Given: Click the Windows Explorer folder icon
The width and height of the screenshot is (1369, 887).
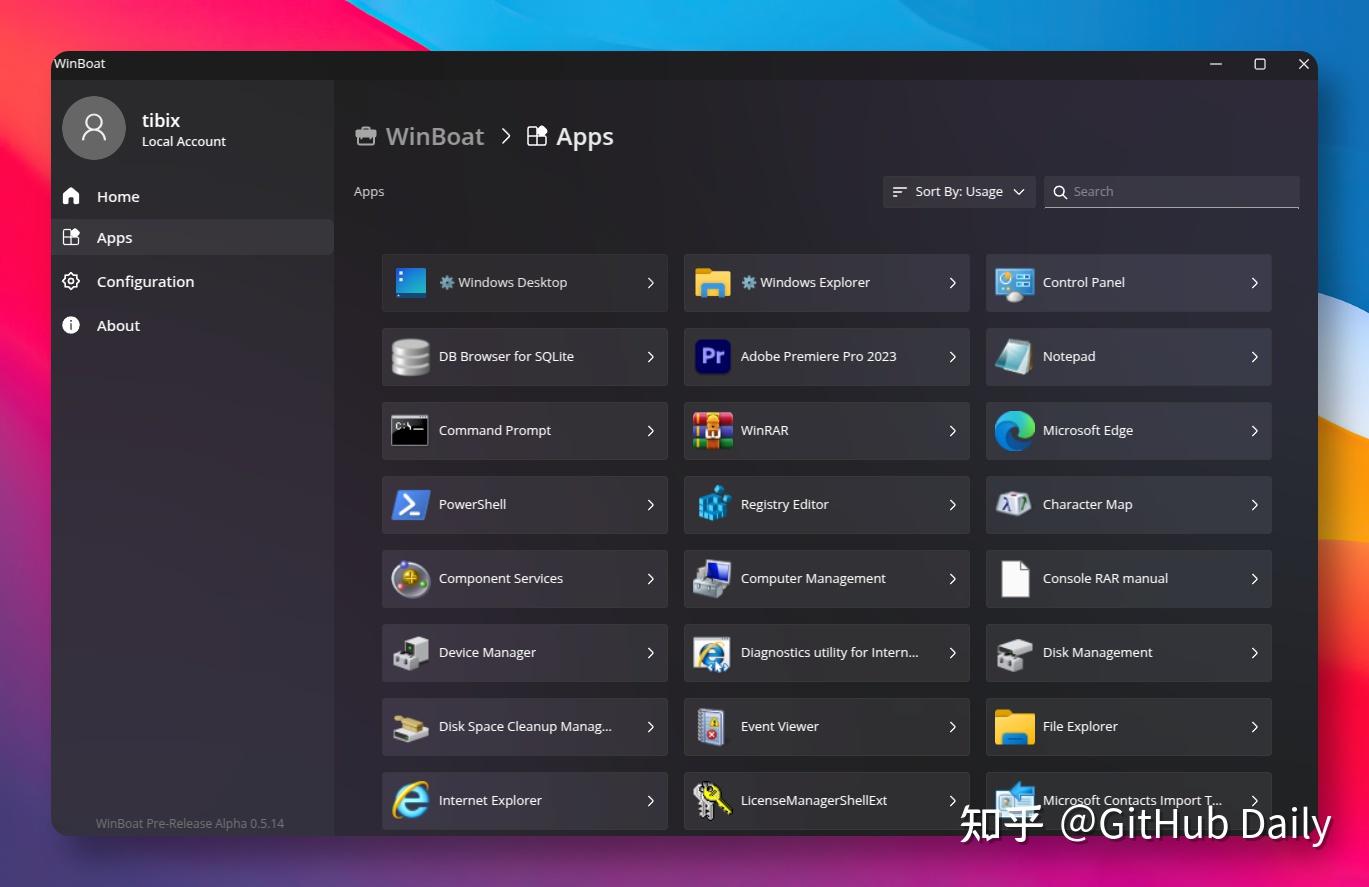Looking at the screenshot, I should point(713,283).
